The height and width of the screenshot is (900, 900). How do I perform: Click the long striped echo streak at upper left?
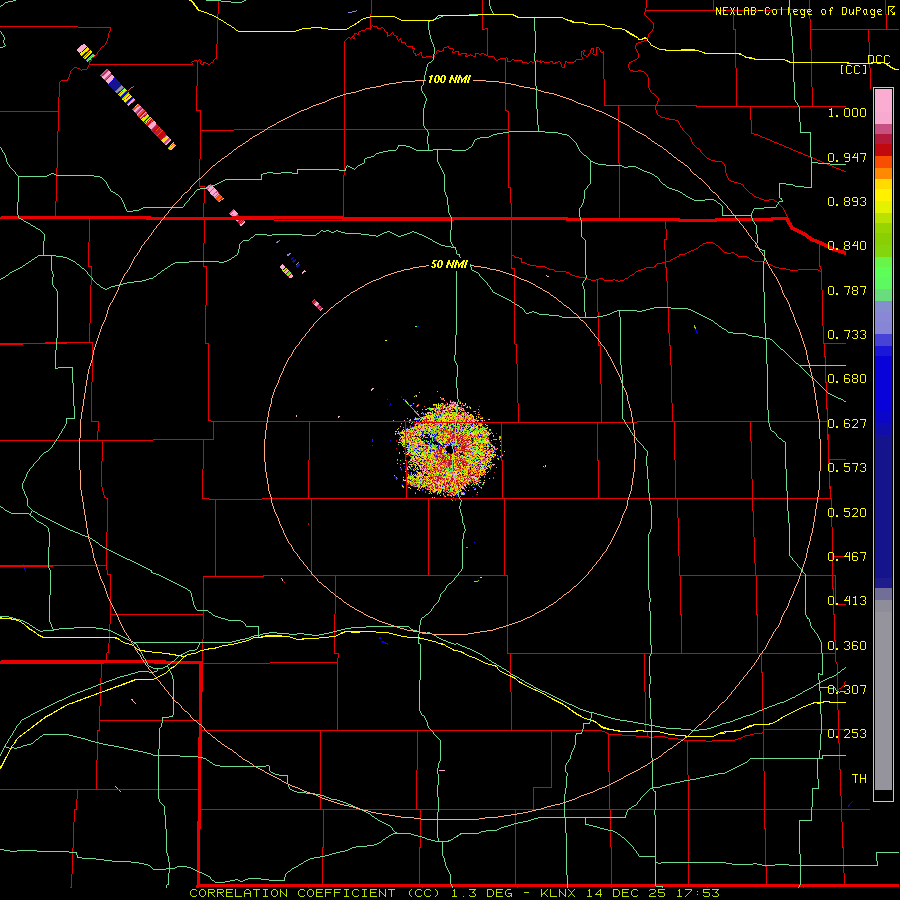[x=138, y=109]
